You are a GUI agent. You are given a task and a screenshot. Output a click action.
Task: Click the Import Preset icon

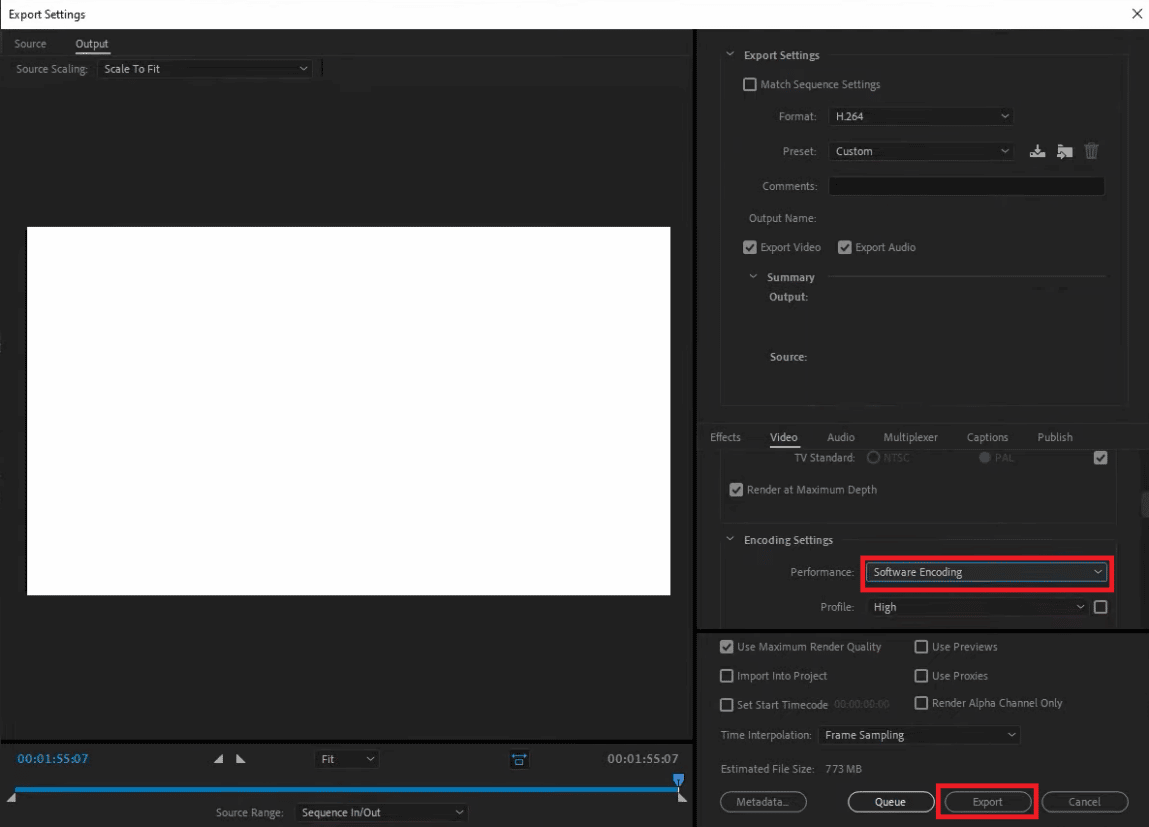point(1065,152)
